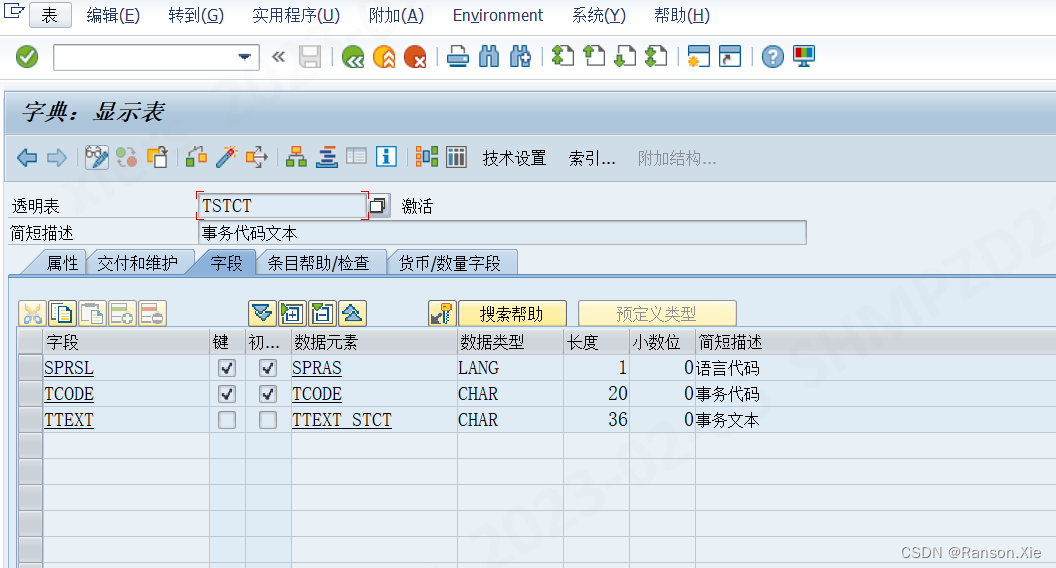
Task: Open the 实用程序(U) menu
Action: click(x=296, y=15)
